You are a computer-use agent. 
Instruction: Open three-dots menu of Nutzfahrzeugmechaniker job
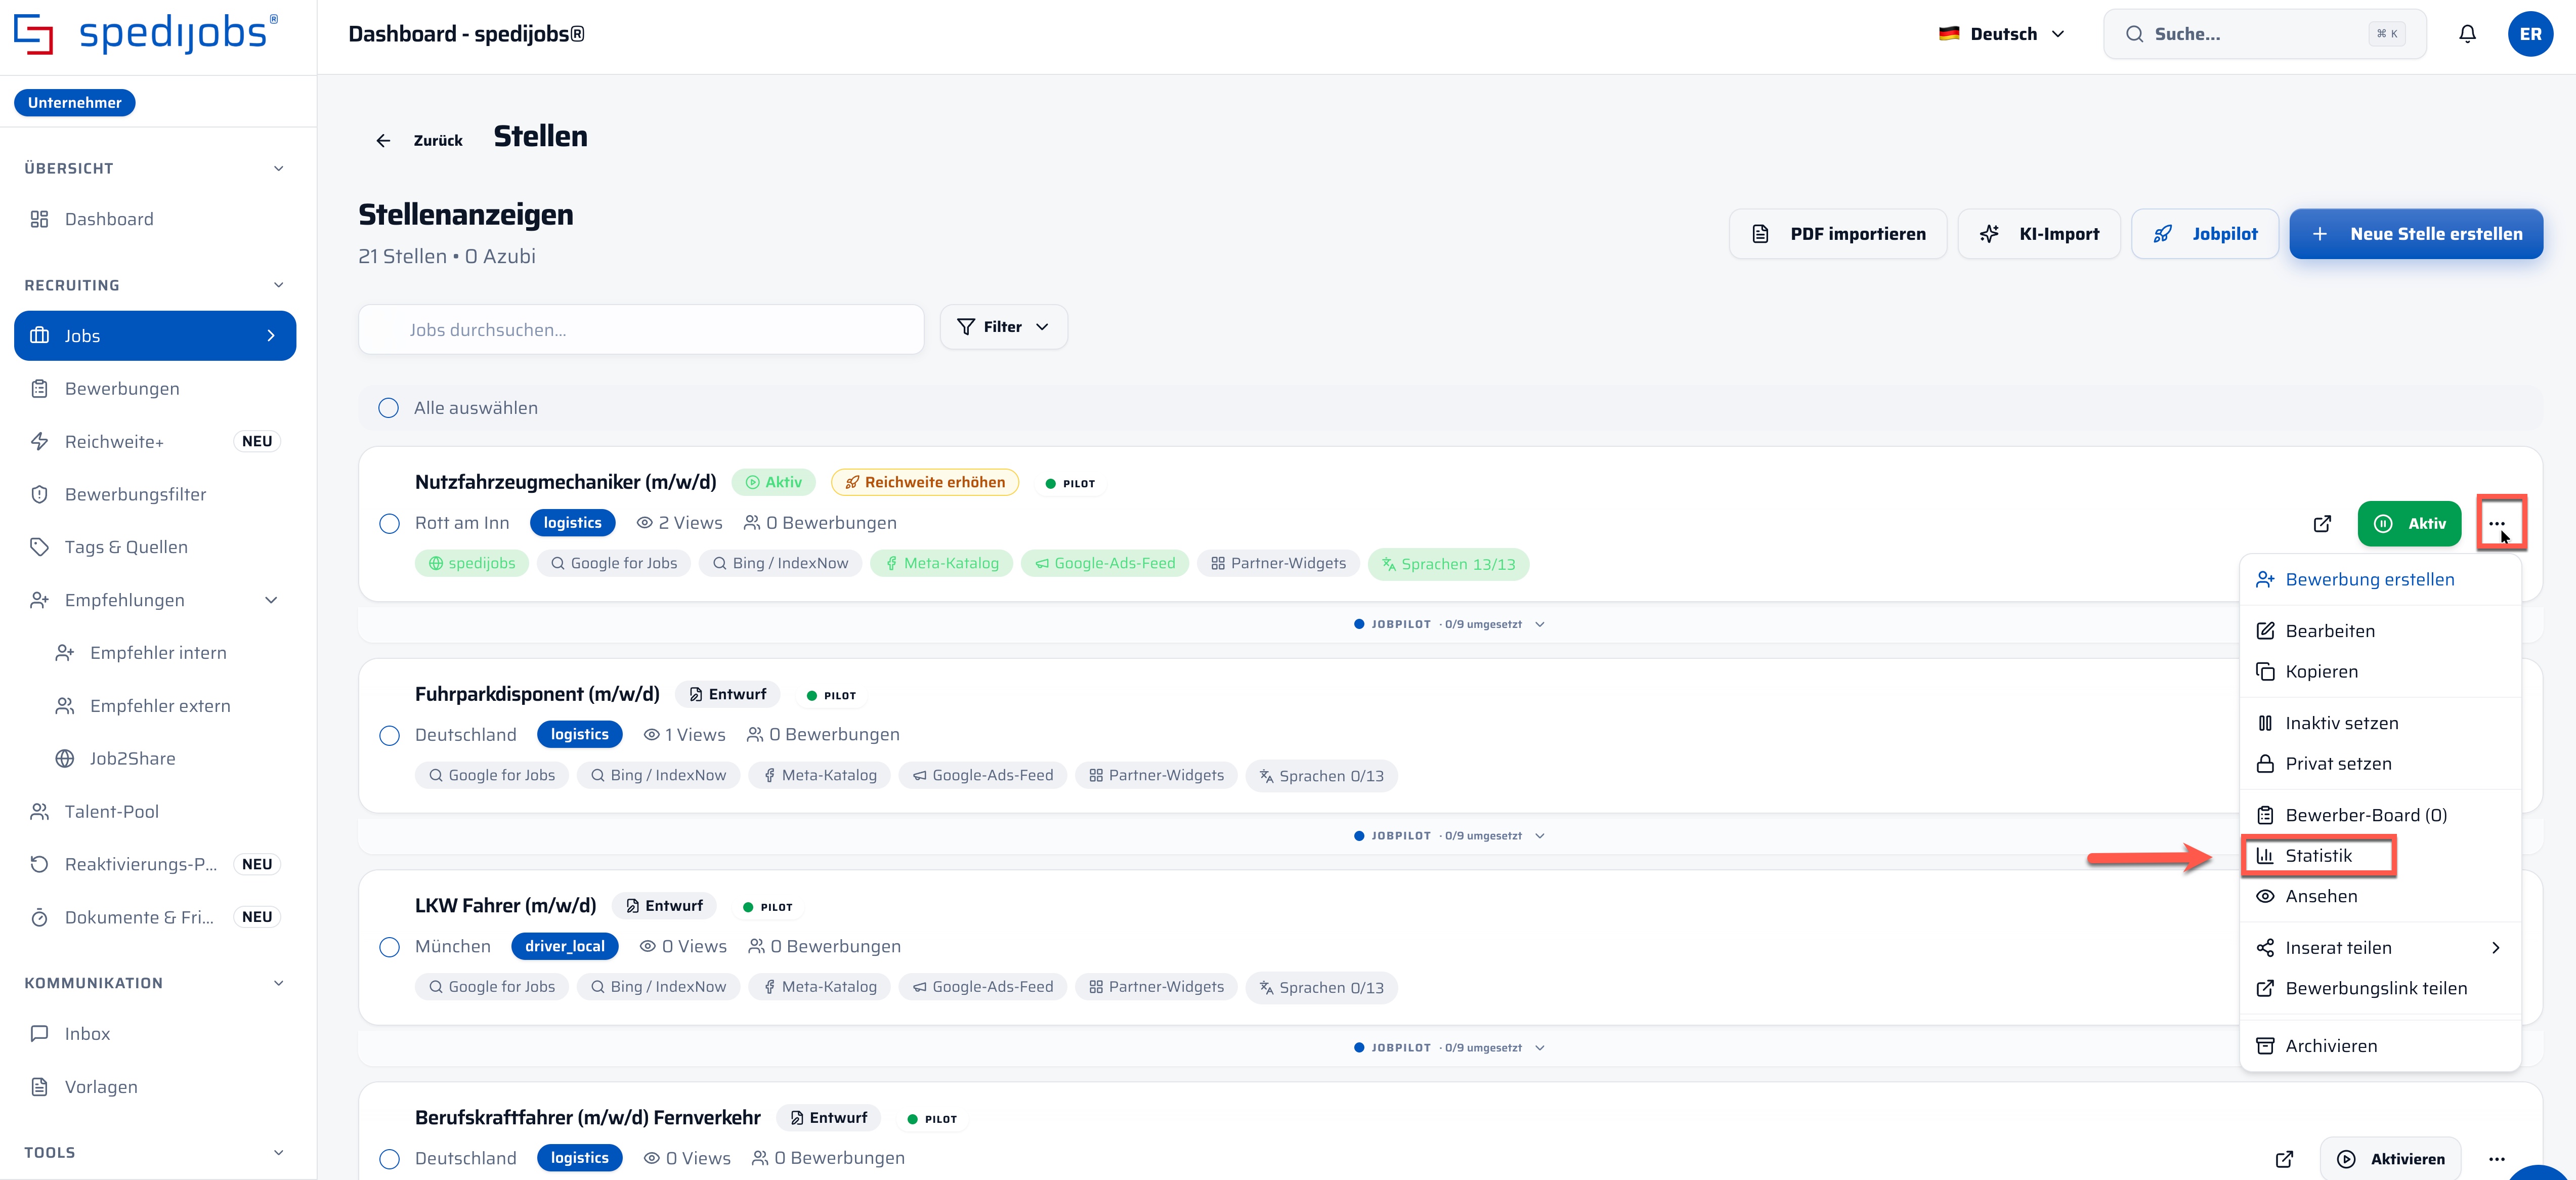click(x=2497, y=523)
